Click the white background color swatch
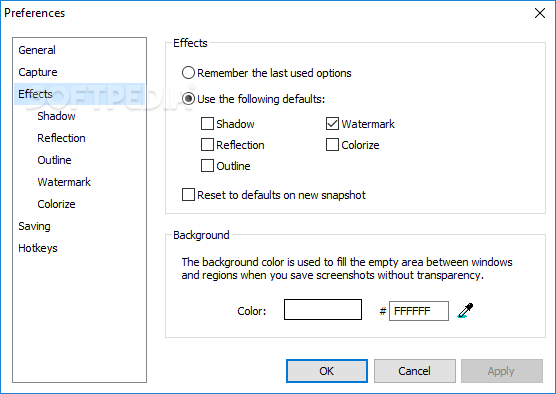556x394 pixels. (x=323, y=310)
